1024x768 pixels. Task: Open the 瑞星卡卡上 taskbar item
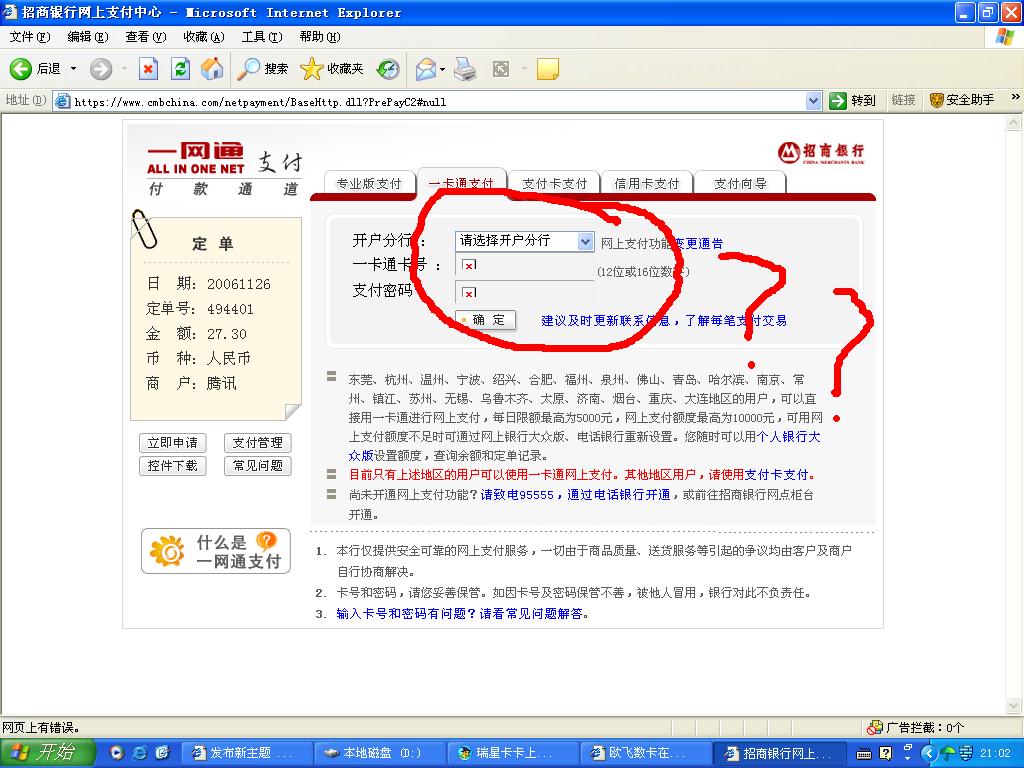pos(514,753)
